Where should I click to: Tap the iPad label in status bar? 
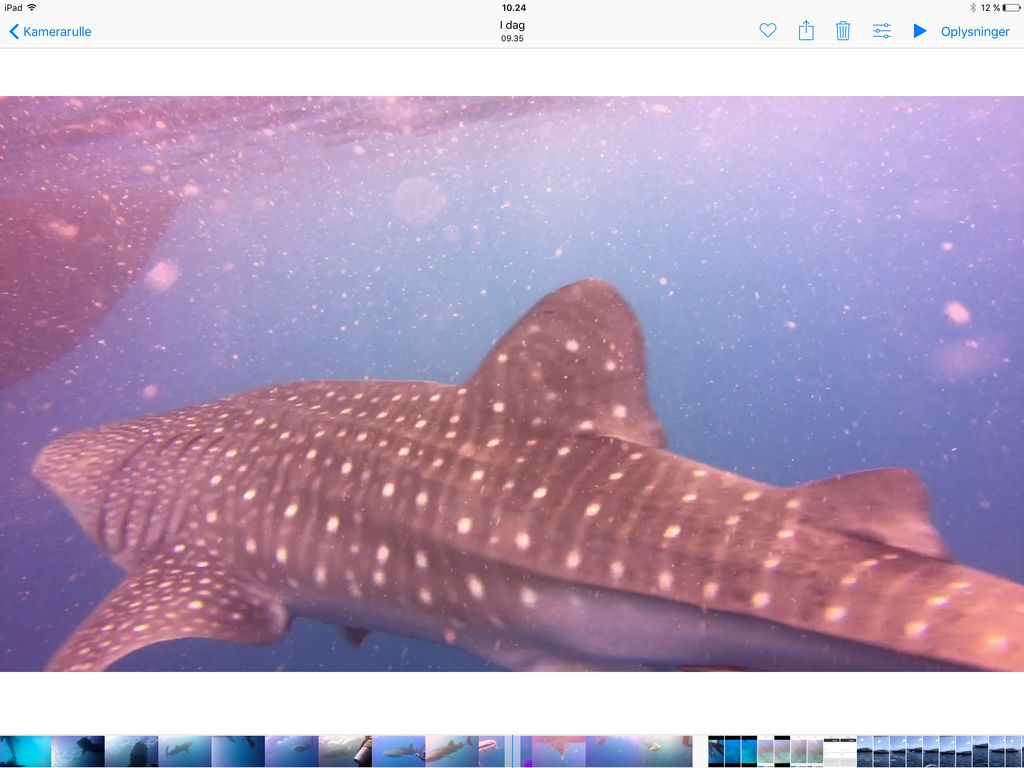[x=13, y=8]
